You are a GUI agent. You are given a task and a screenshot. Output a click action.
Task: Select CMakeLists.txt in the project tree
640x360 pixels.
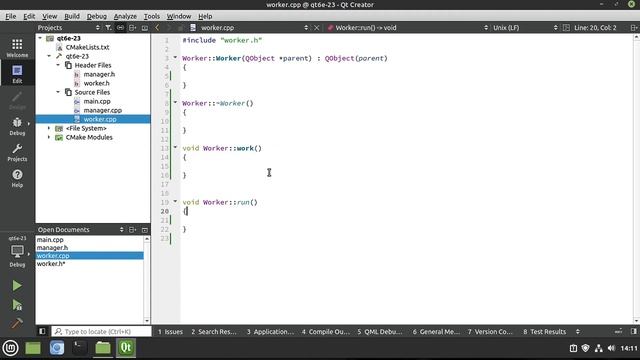87,47
